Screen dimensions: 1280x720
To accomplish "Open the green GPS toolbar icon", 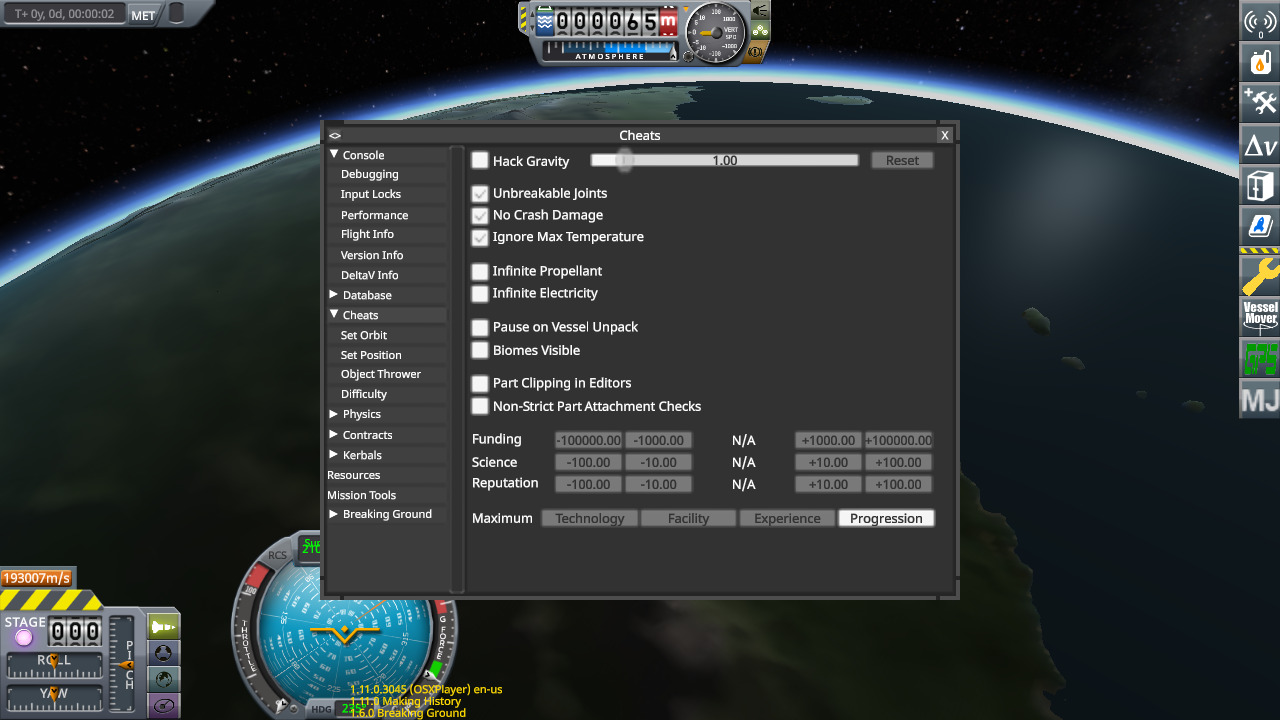I will pos(1260,358).
